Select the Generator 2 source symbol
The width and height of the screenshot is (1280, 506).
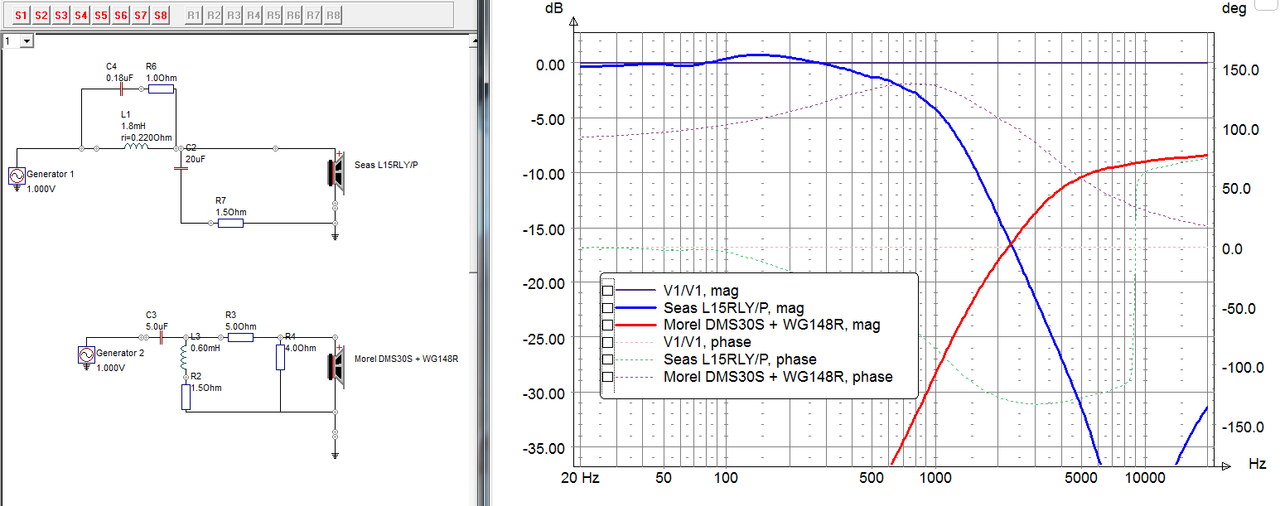[x=86, y=355]
